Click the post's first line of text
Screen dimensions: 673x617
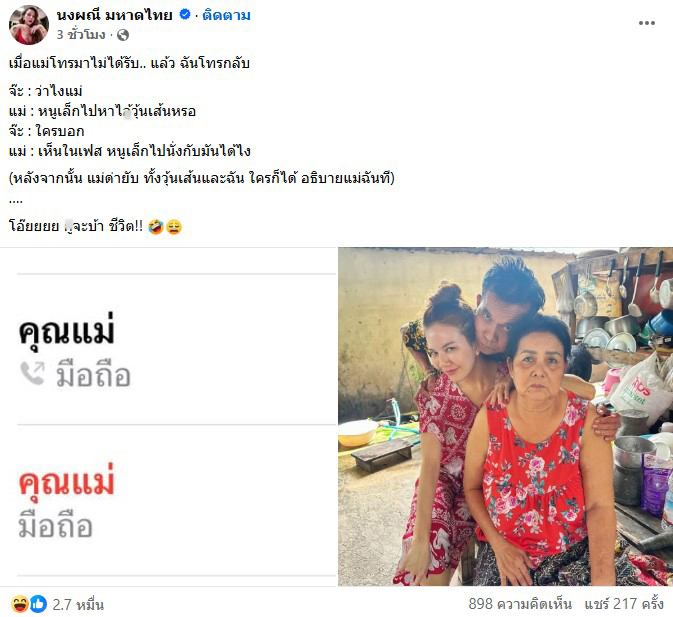[x=129, y=63]
